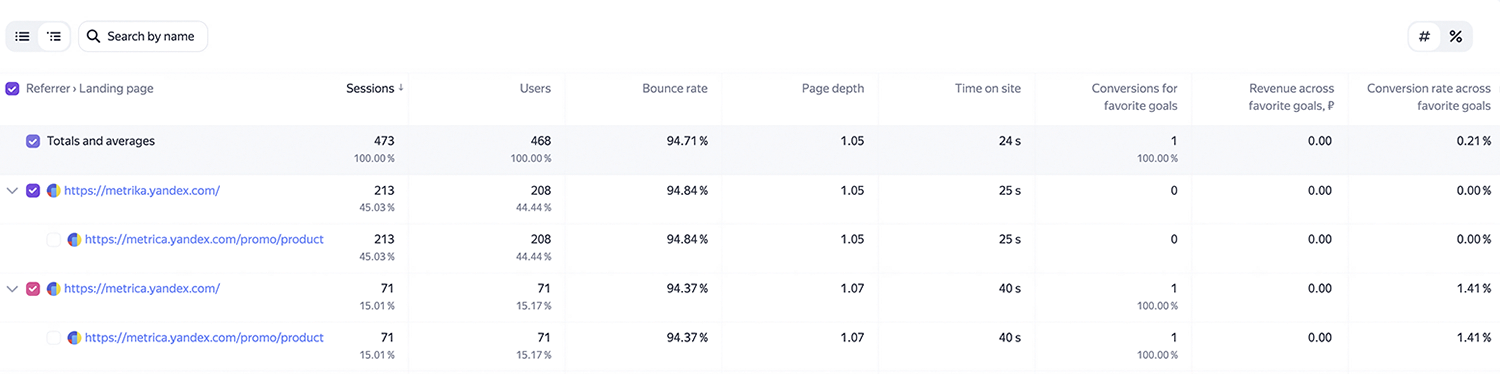Click the Sessions sort arrow icon
1500x374 pixels.
[401, 88]
